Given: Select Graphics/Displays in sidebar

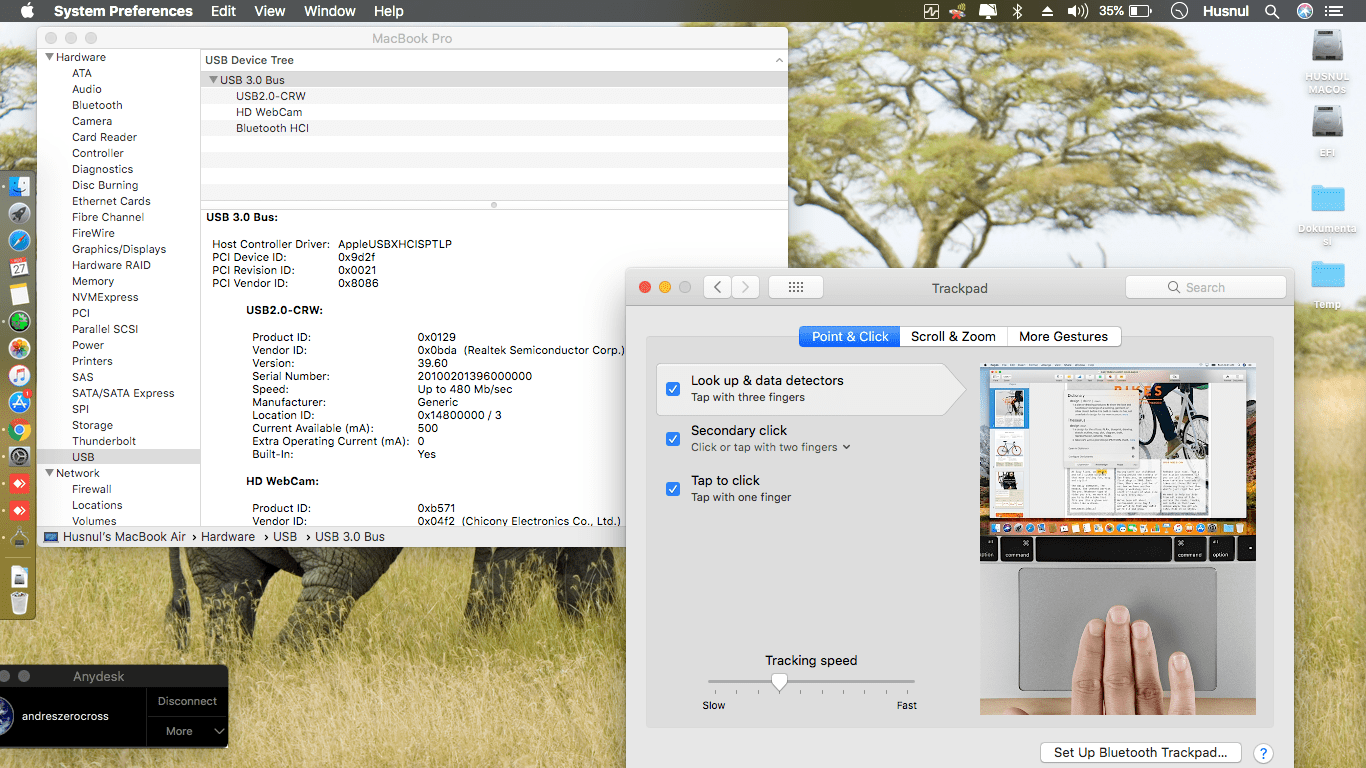Looking at the screenshot, I should [118, 249].
